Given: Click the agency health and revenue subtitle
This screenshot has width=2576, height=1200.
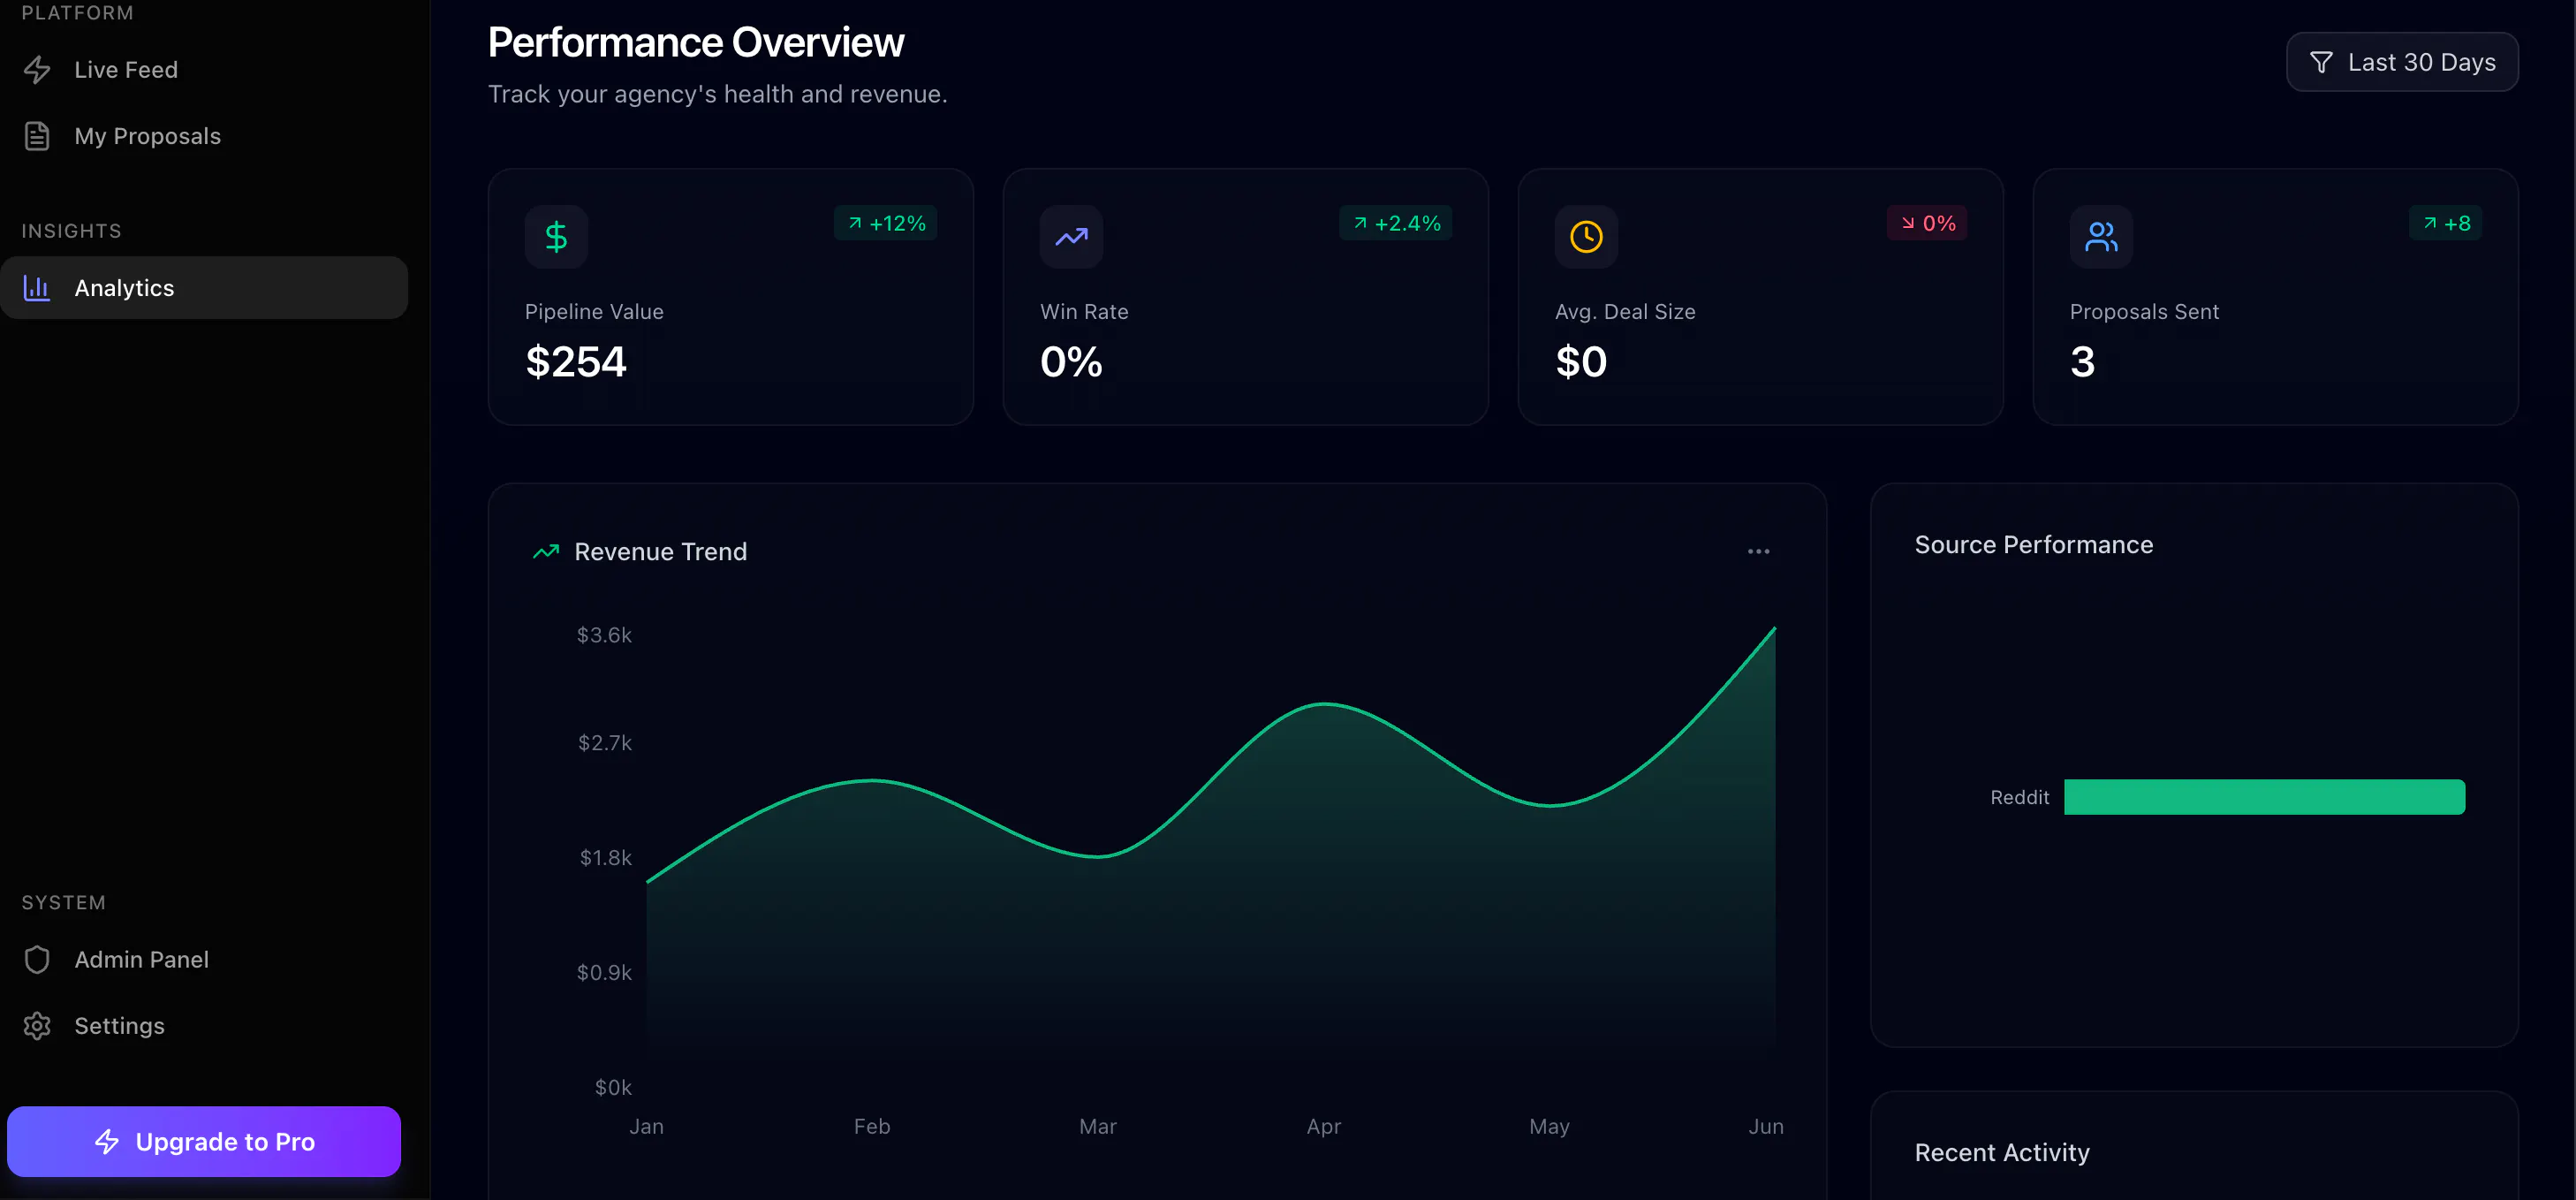Looking at the screenshot, I should (x=717, y=94).
